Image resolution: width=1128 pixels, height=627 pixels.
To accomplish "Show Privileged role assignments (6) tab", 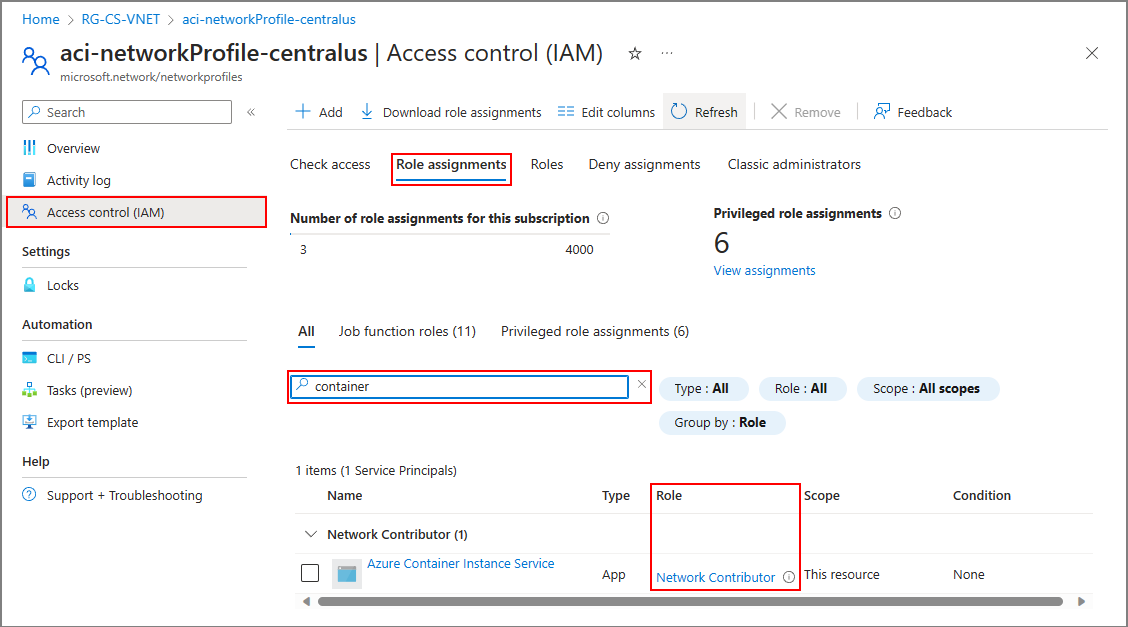I will pyautogui.click(x=595, y=331).
